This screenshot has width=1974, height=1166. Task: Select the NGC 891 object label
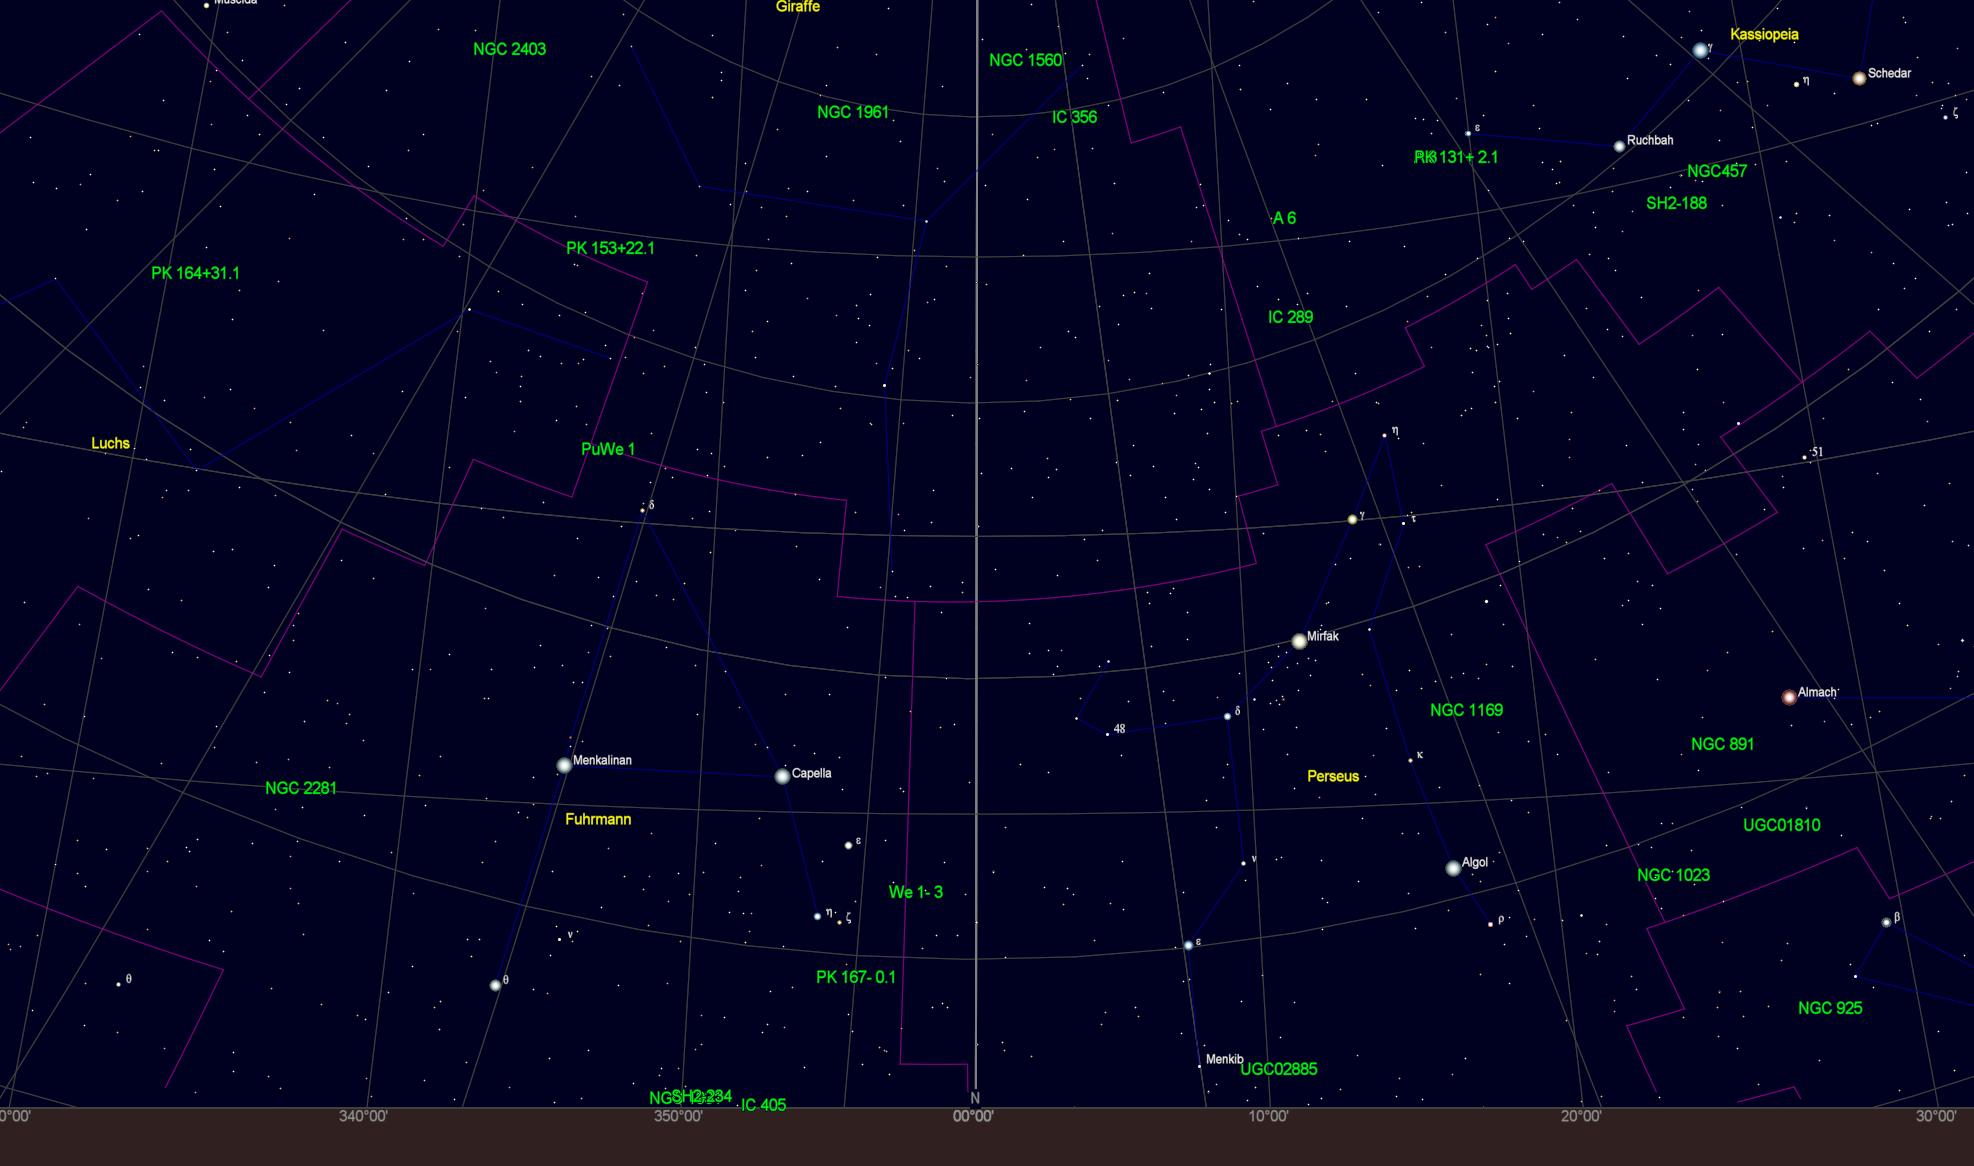point(1722,744)
